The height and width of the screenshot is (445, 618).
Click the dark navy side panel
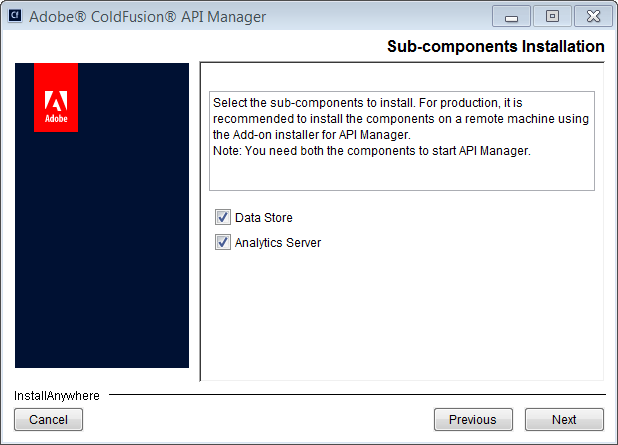pyautogui.click(x=102, y=250)
